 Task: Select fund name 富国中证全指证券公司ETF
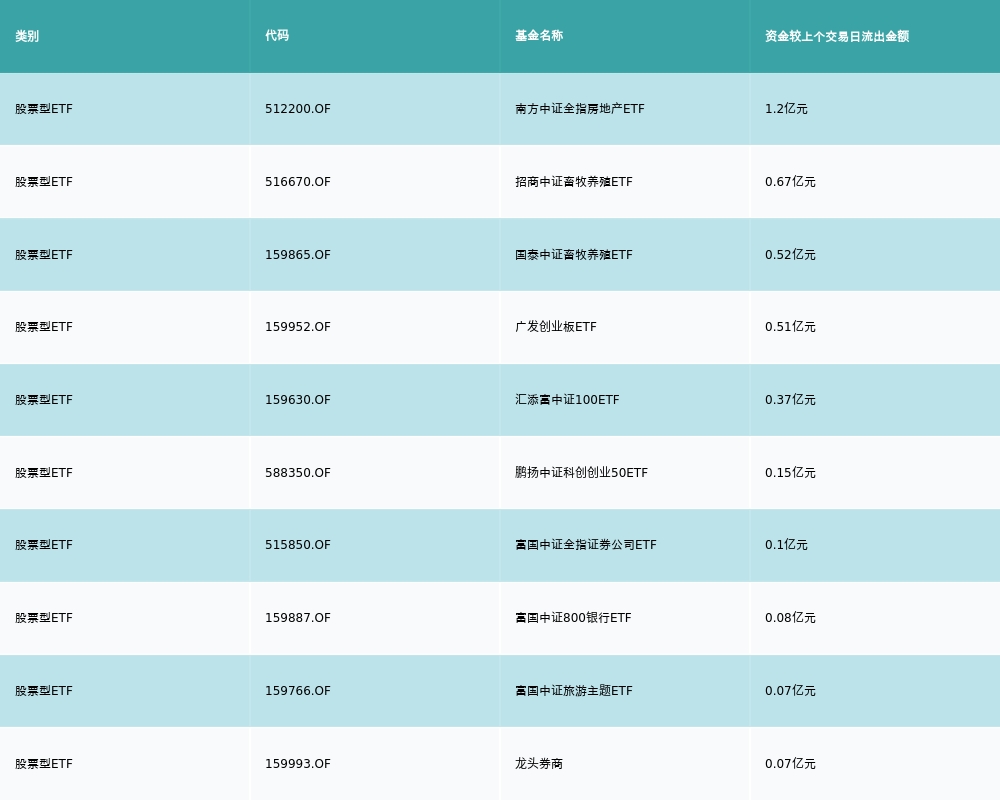[585, 545]
